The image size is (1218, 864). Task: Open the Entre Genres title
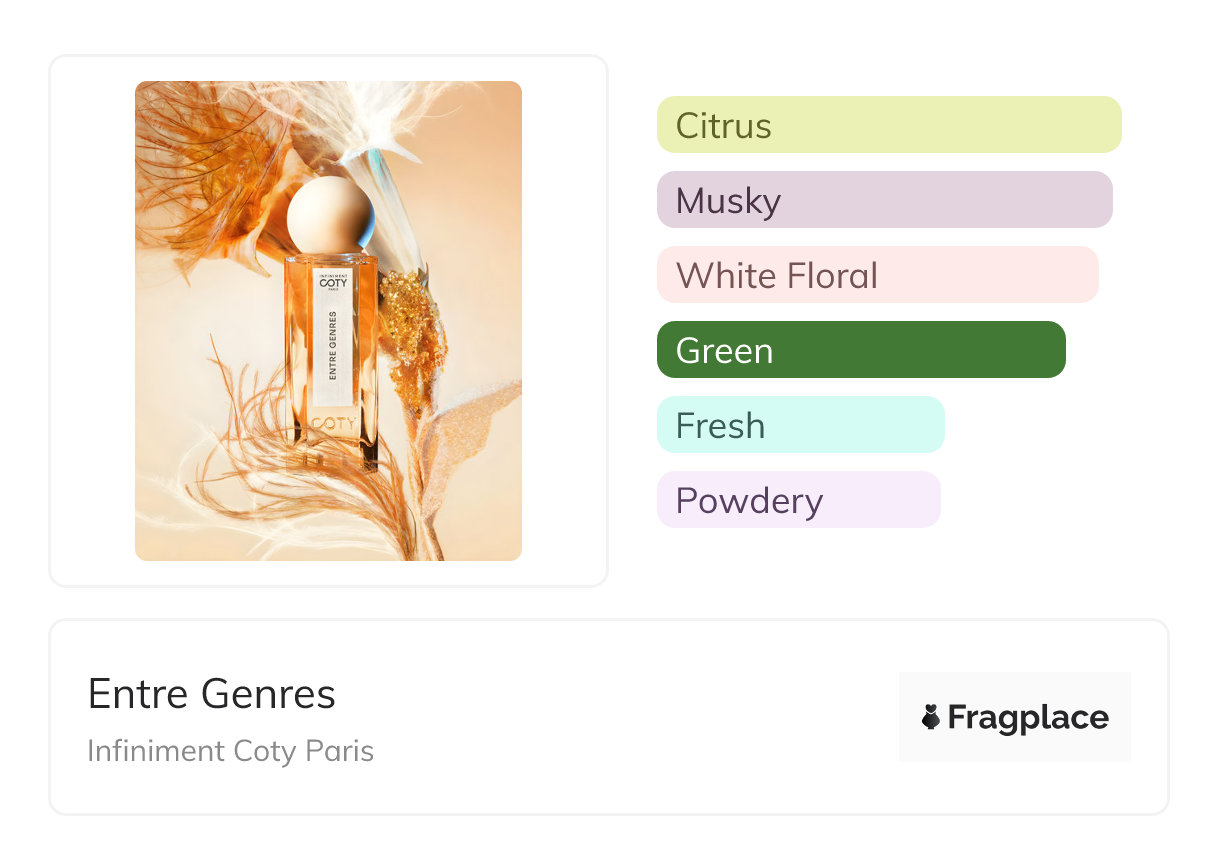pyautogui.click(x=212, y=694)
